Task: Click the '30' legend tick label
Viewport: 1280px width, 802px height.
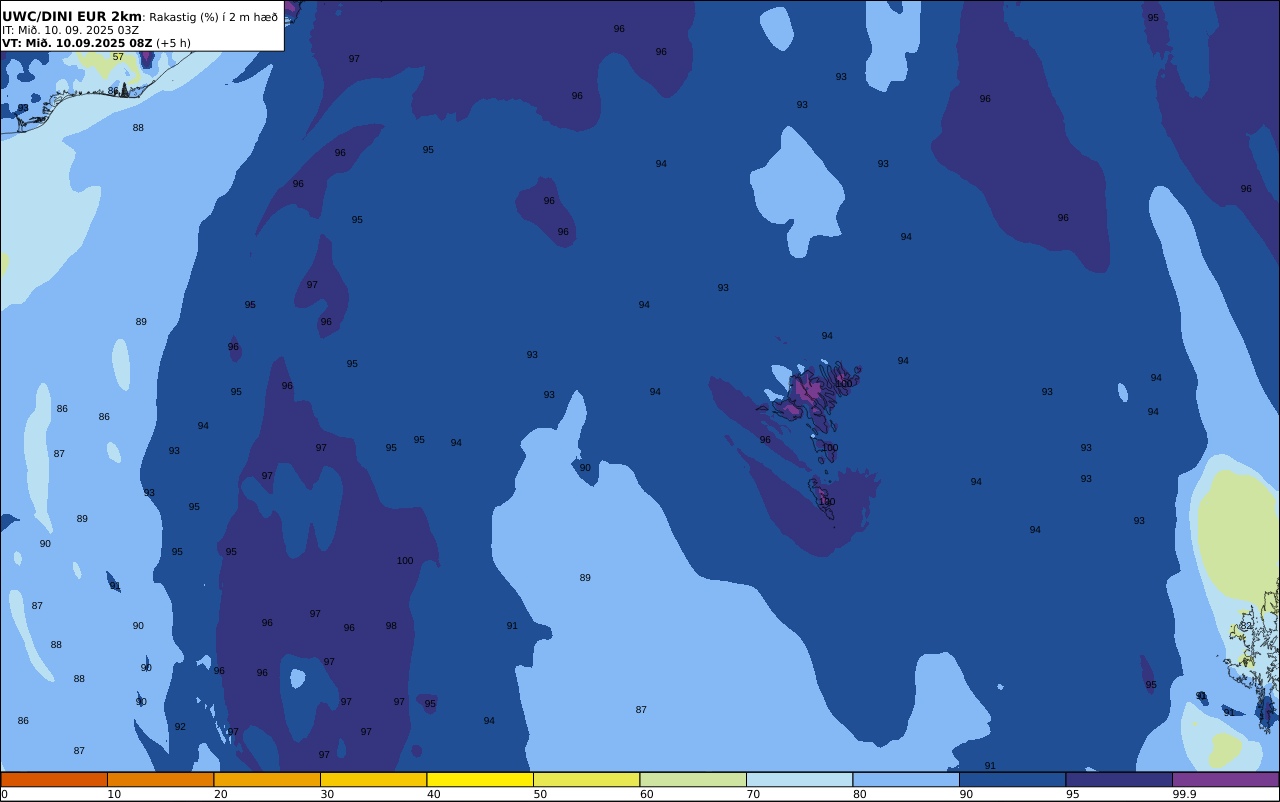Action: pyautogui.click(x=327, y=794)
